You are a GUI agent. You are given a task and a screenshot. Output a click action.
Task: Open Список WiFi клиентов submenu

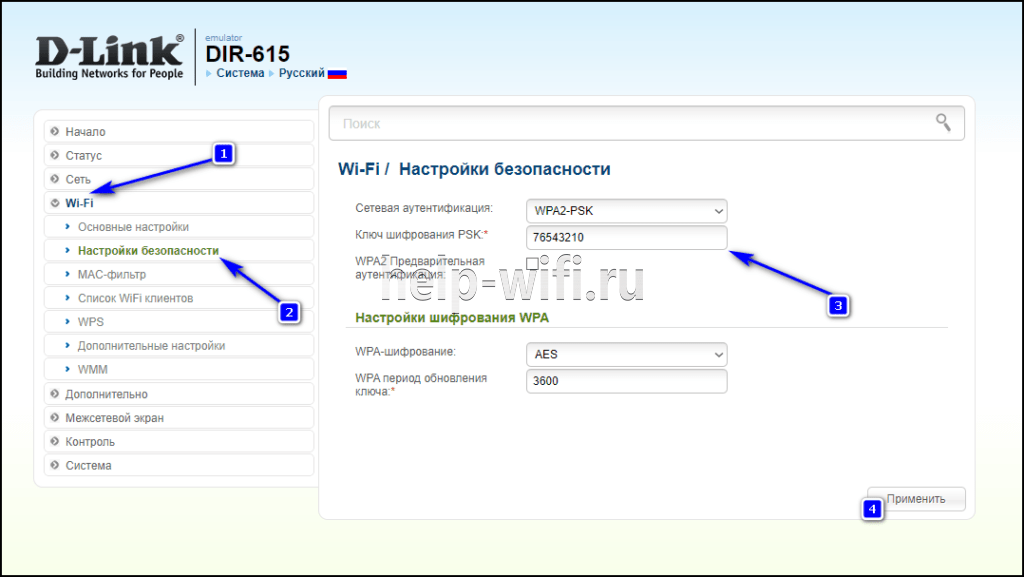179,298
